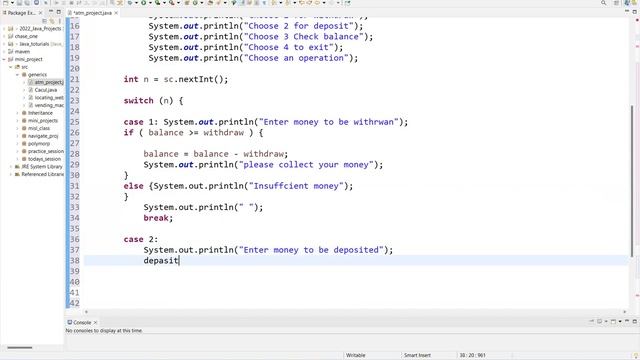Click the Save toolbar icon
Viewport: 640px width, 360px height.
(x=19, y=3)
